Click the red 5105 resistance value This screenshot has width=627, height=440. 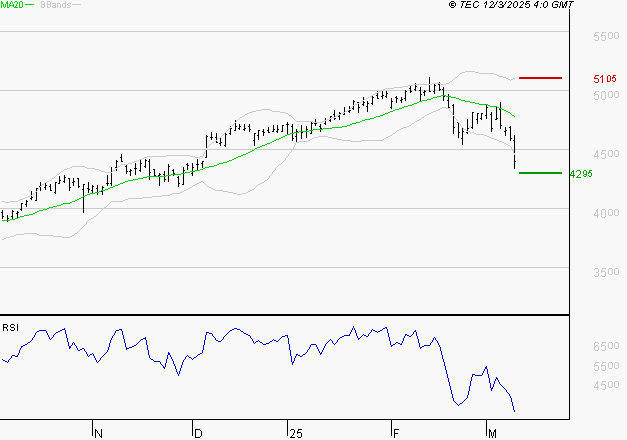tap(605, 79)
